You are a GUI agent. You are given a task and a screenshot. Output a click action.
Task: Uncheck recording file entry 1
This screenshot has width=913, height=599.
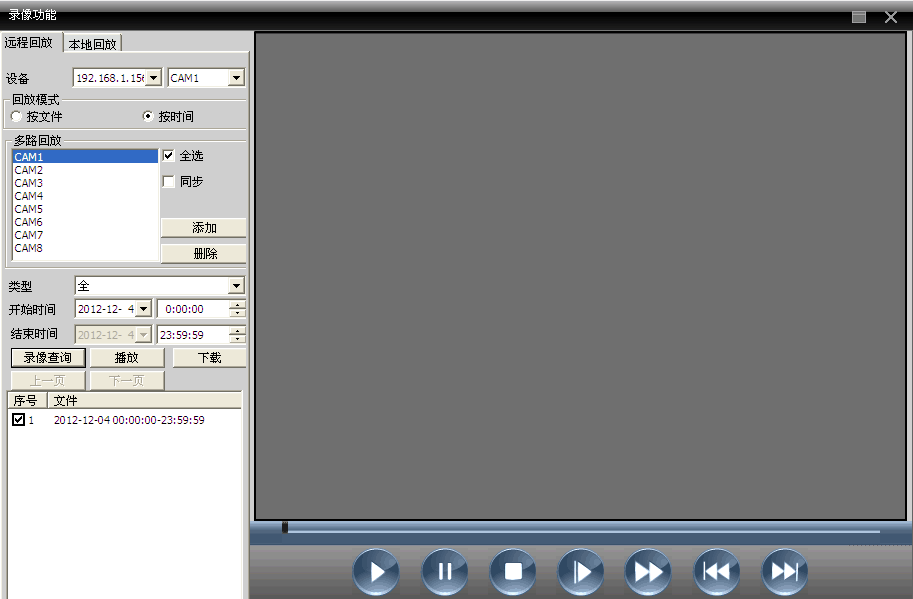point(18,420)
